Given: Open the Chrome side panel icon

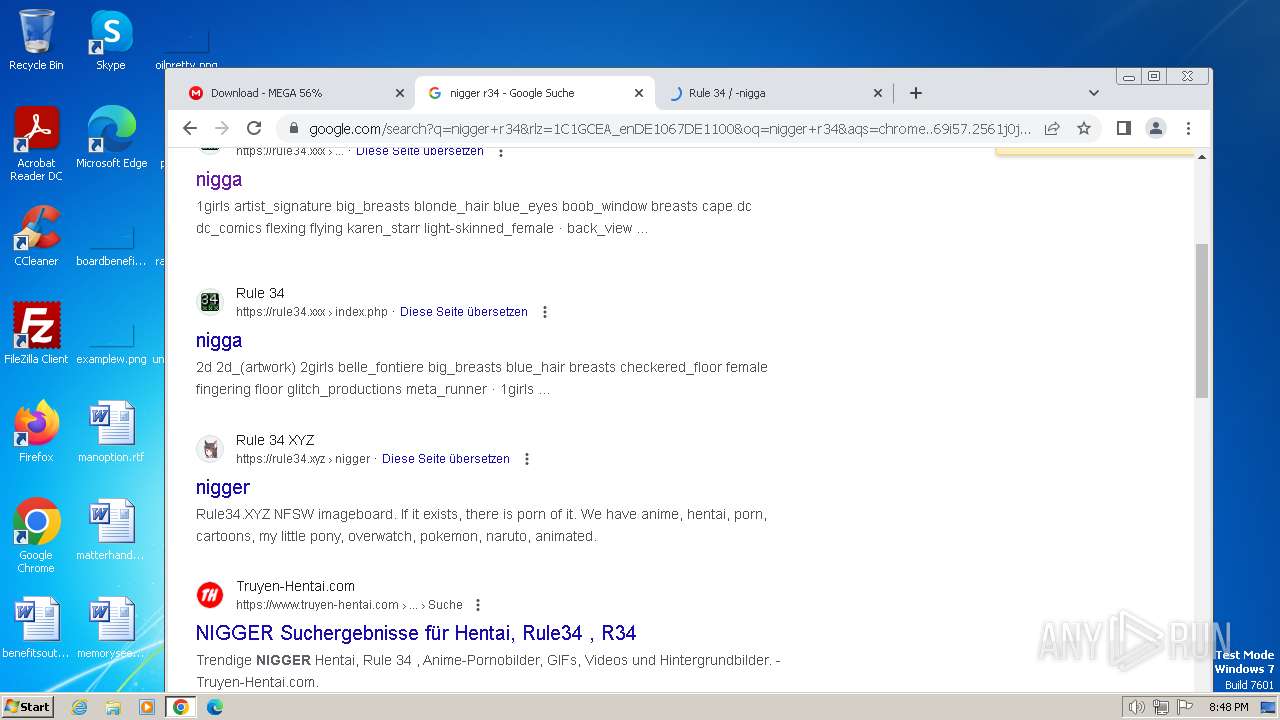Looking at the screenshot, I should point(1124,128).
